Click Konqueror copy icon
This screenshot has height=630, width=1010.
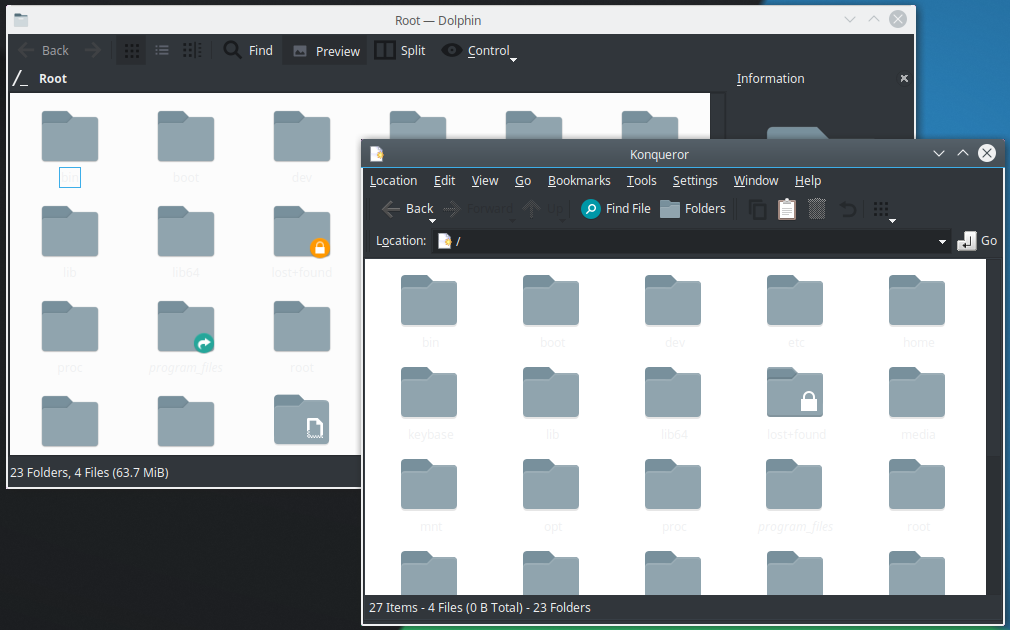click(758, 209)
